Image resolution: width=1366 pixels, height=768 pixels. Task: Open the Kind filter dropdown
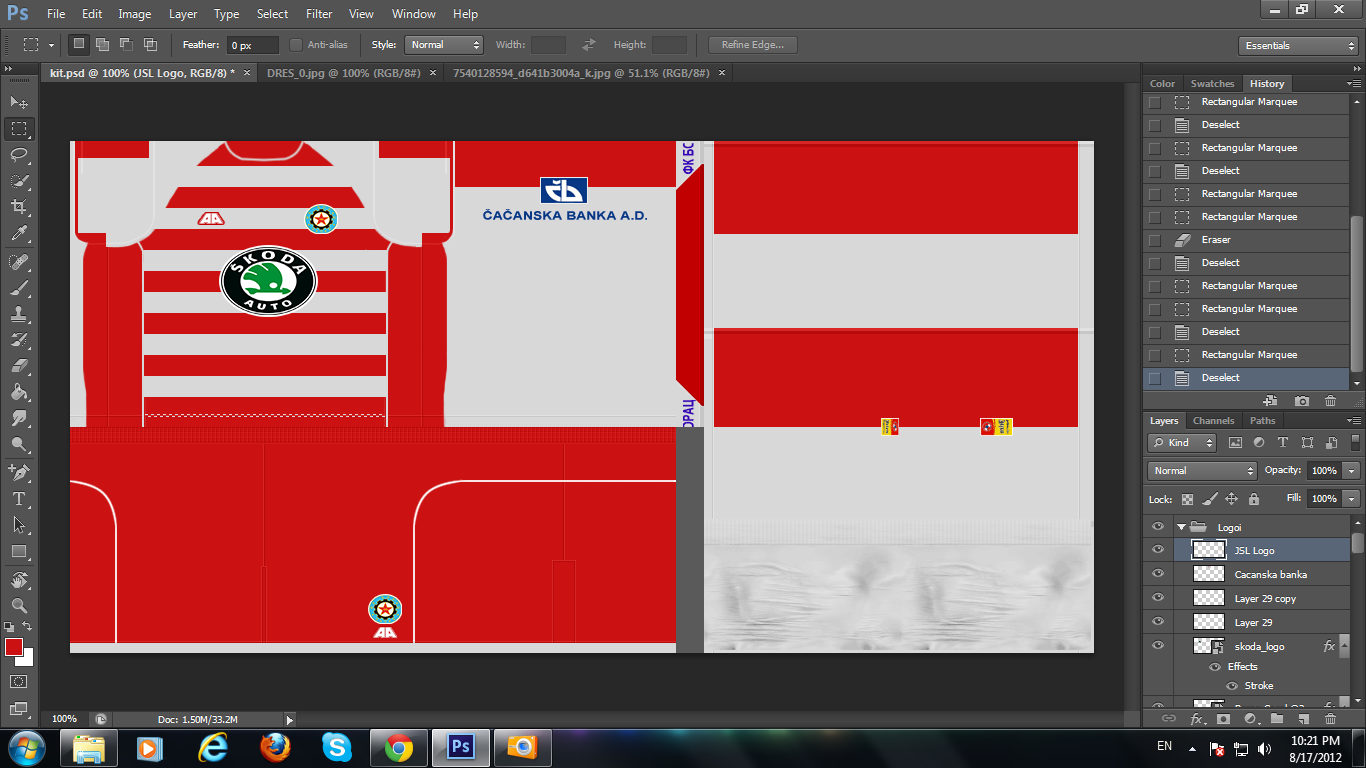click(x=1182, y=443)
